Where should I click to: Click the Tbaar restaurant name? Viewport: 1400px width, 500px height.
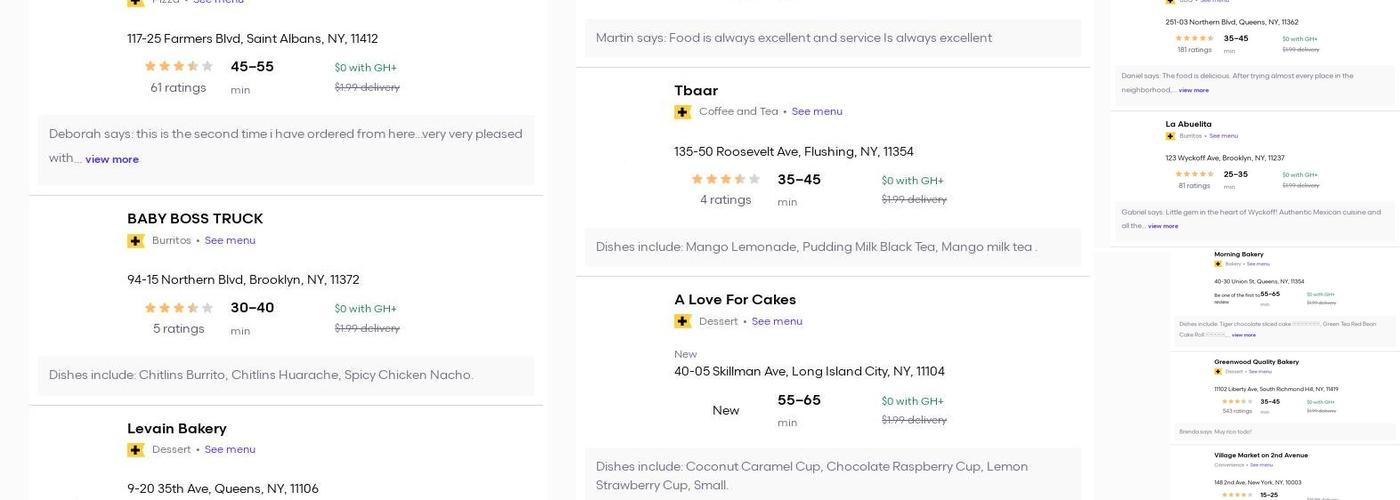(x=696, y=91)
